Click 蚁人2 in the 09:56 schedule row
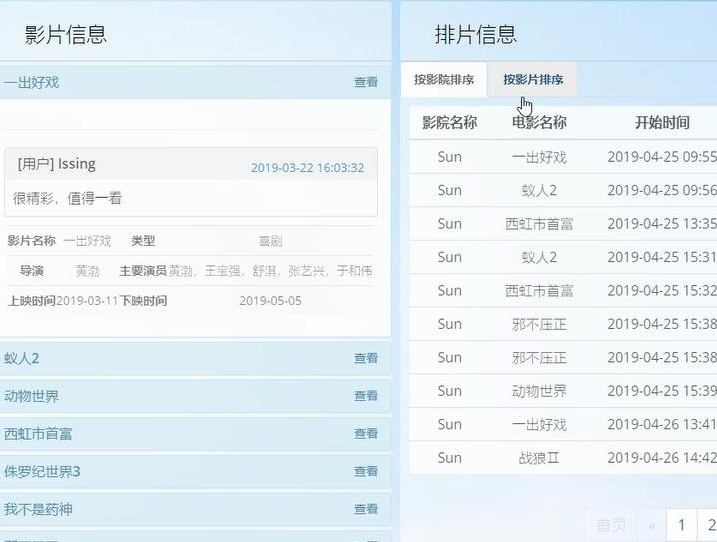Image resolution: width=717 pixels, height=542 pixels. 539,191
